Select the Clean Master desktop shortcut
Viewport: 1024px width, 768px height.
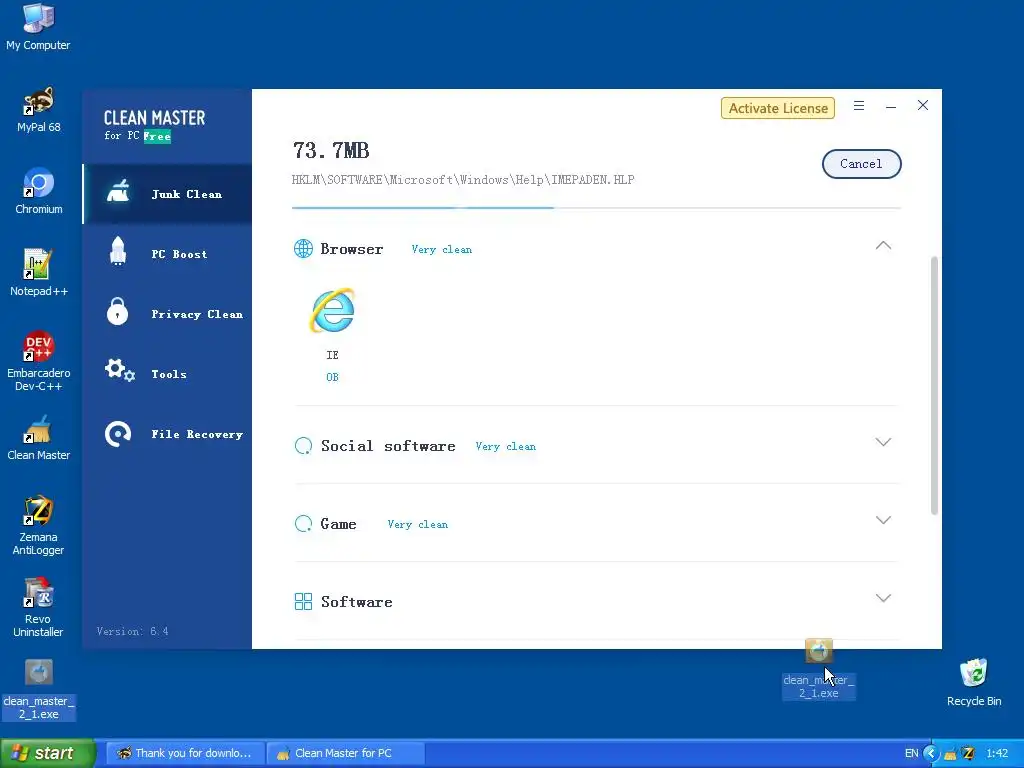click(x=39, y=438)
